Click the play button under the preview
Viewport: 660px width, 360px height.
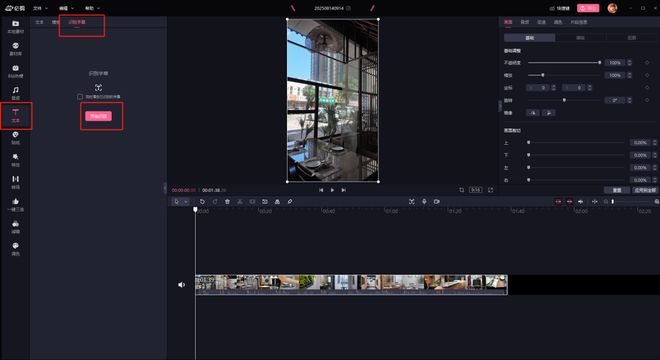click(x=333, y=190)
